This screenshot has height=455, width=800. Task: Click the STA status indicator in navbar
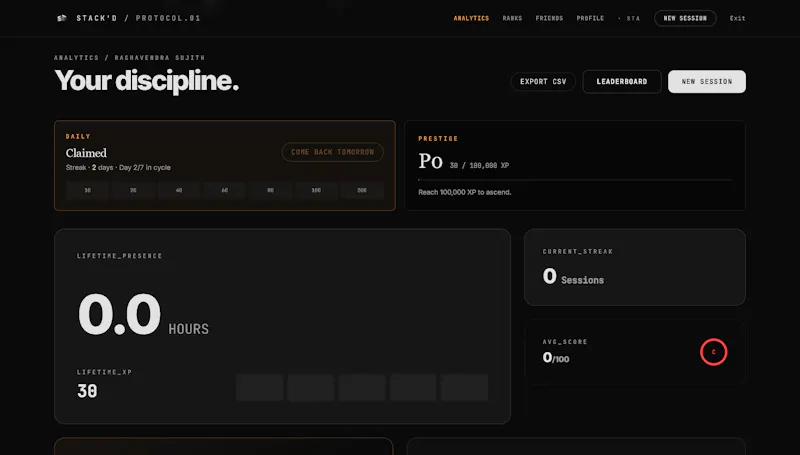click(629, 18)
